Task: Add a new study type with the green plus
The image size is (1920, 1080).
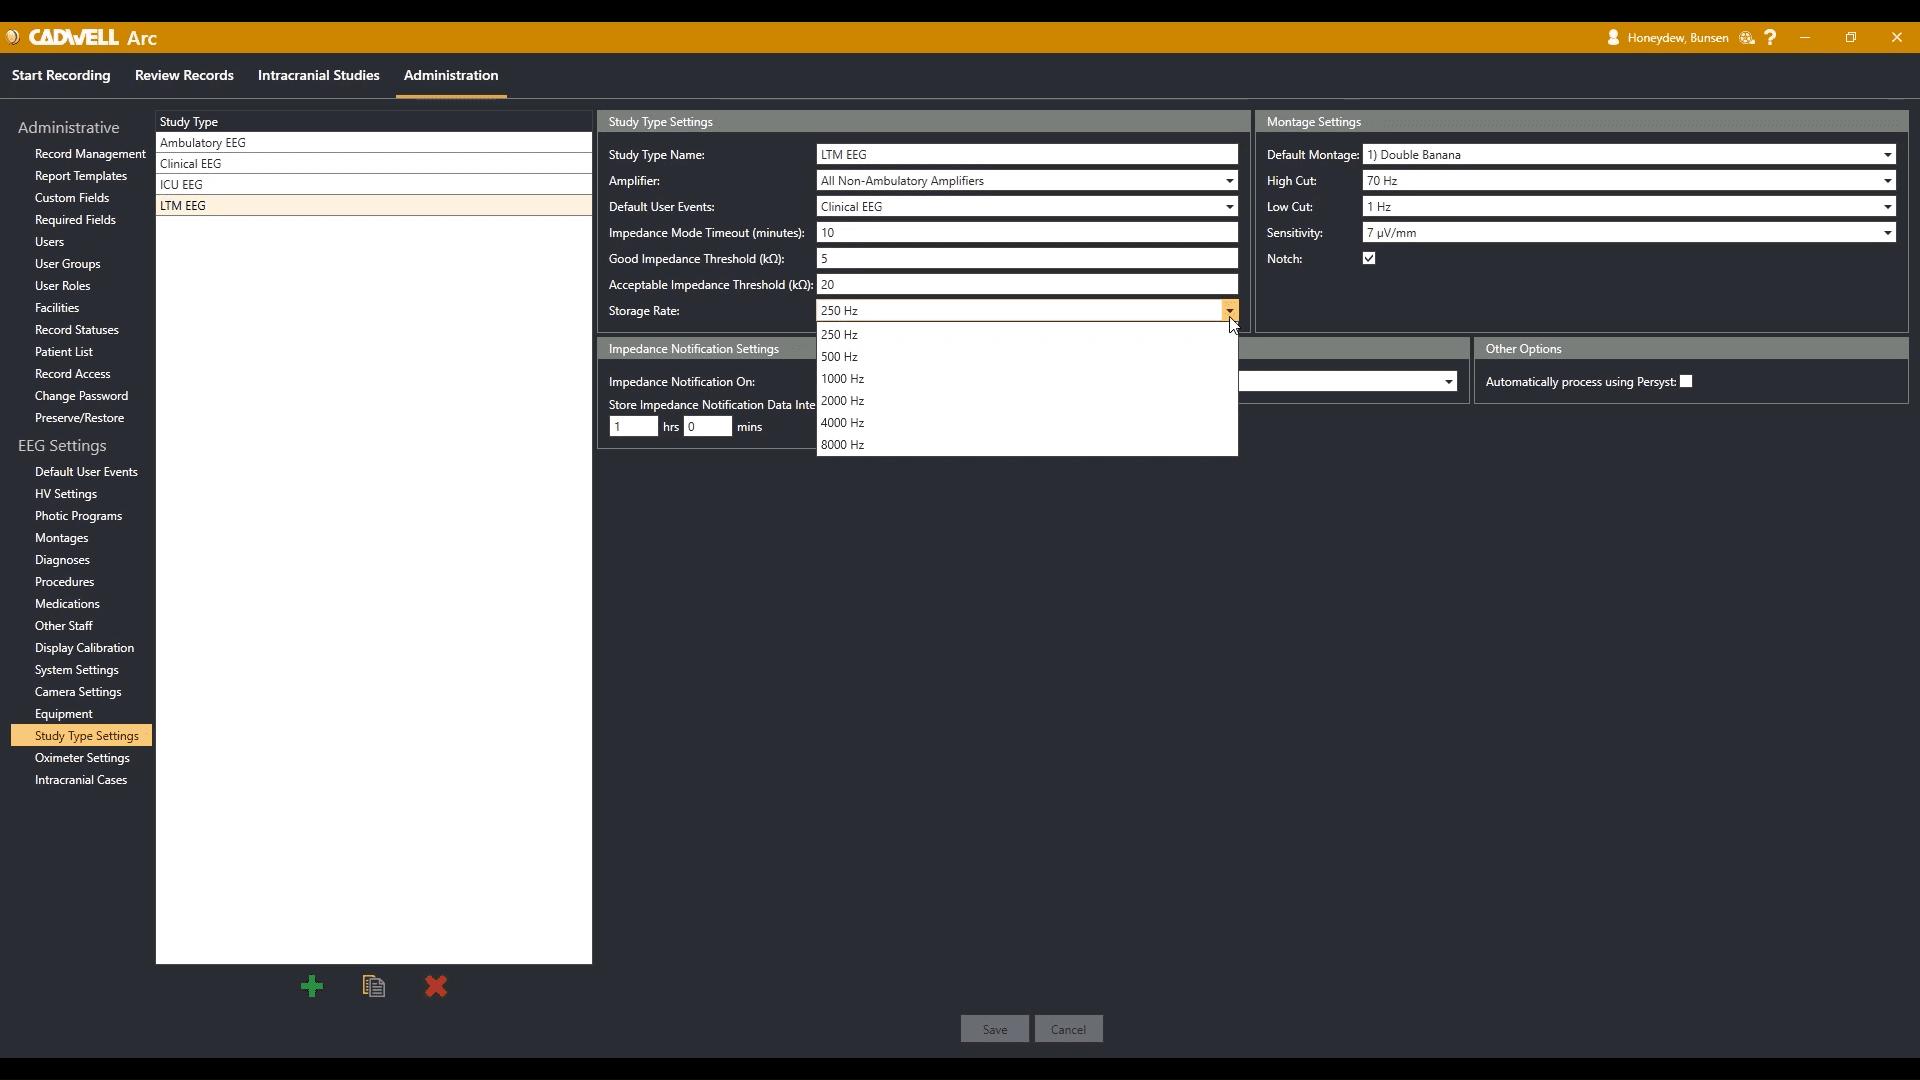Action: tap(311, 986)
